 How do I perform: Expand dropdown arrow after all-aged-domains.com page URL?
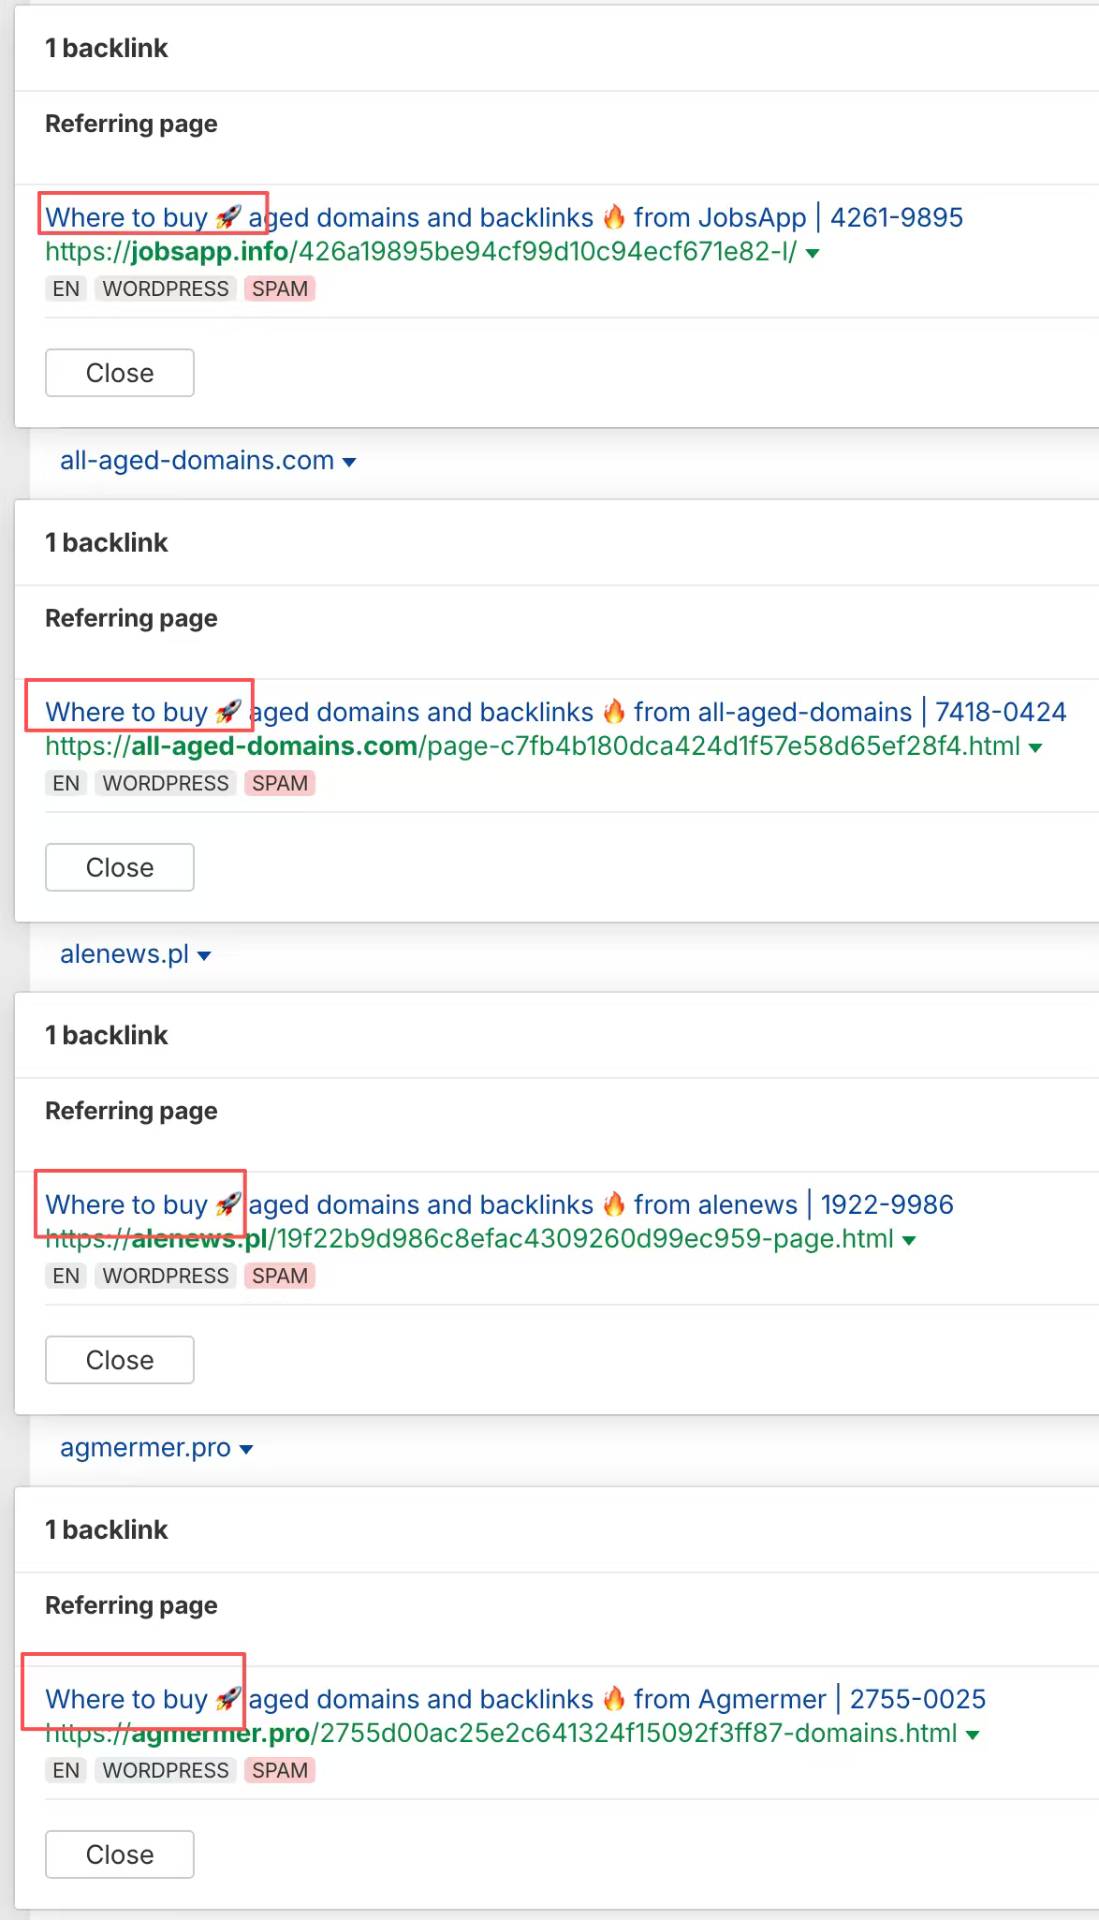(1035, 748)
